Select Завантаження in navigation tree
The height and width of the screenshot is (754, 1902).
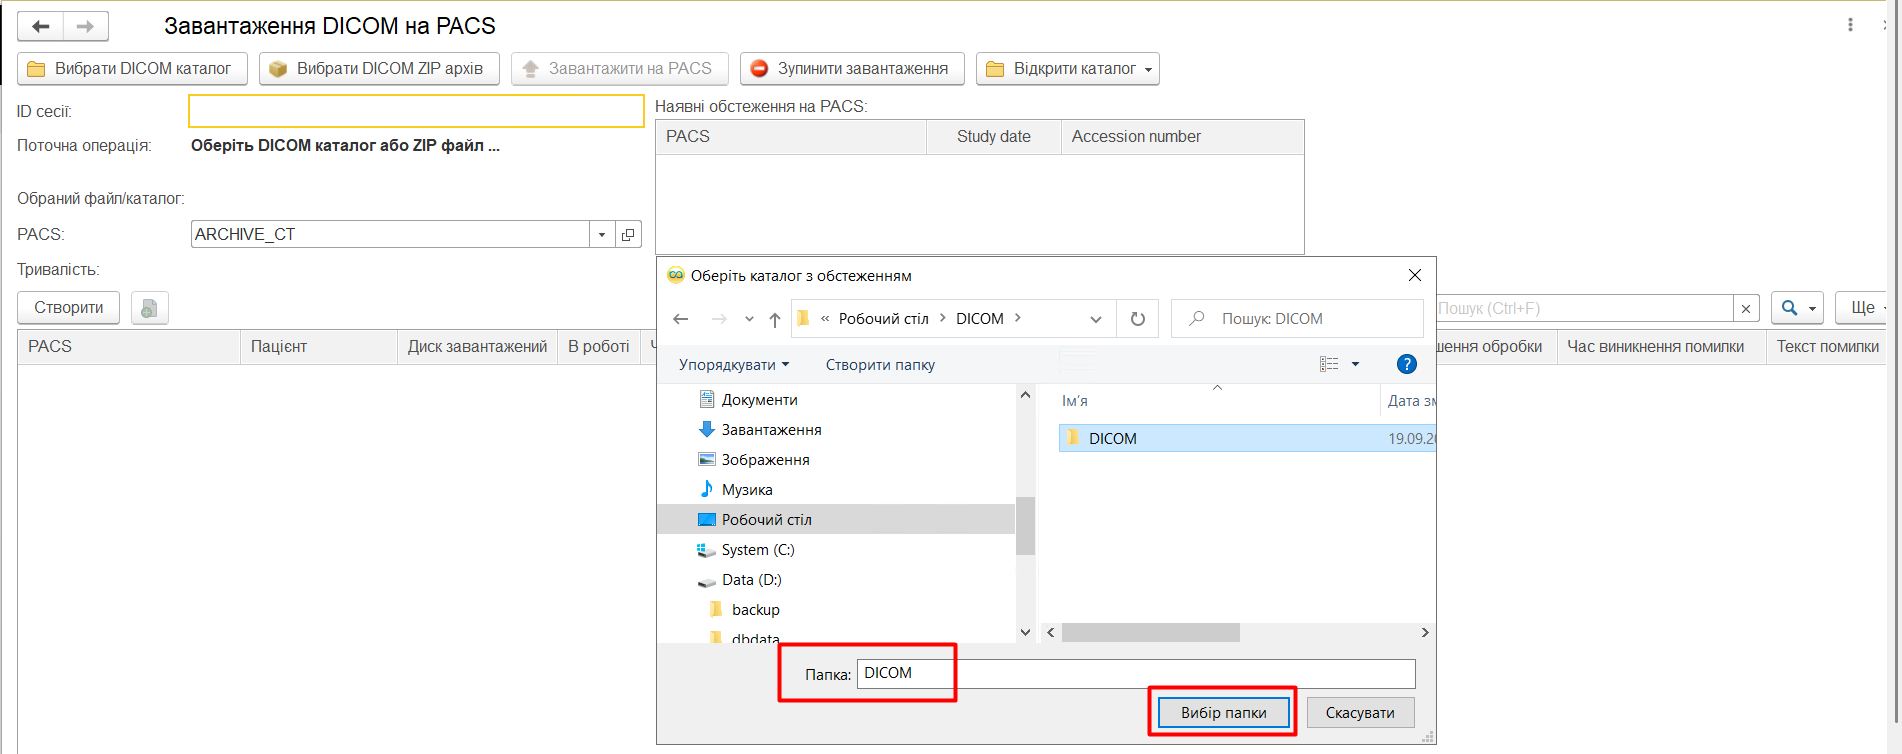771,430
